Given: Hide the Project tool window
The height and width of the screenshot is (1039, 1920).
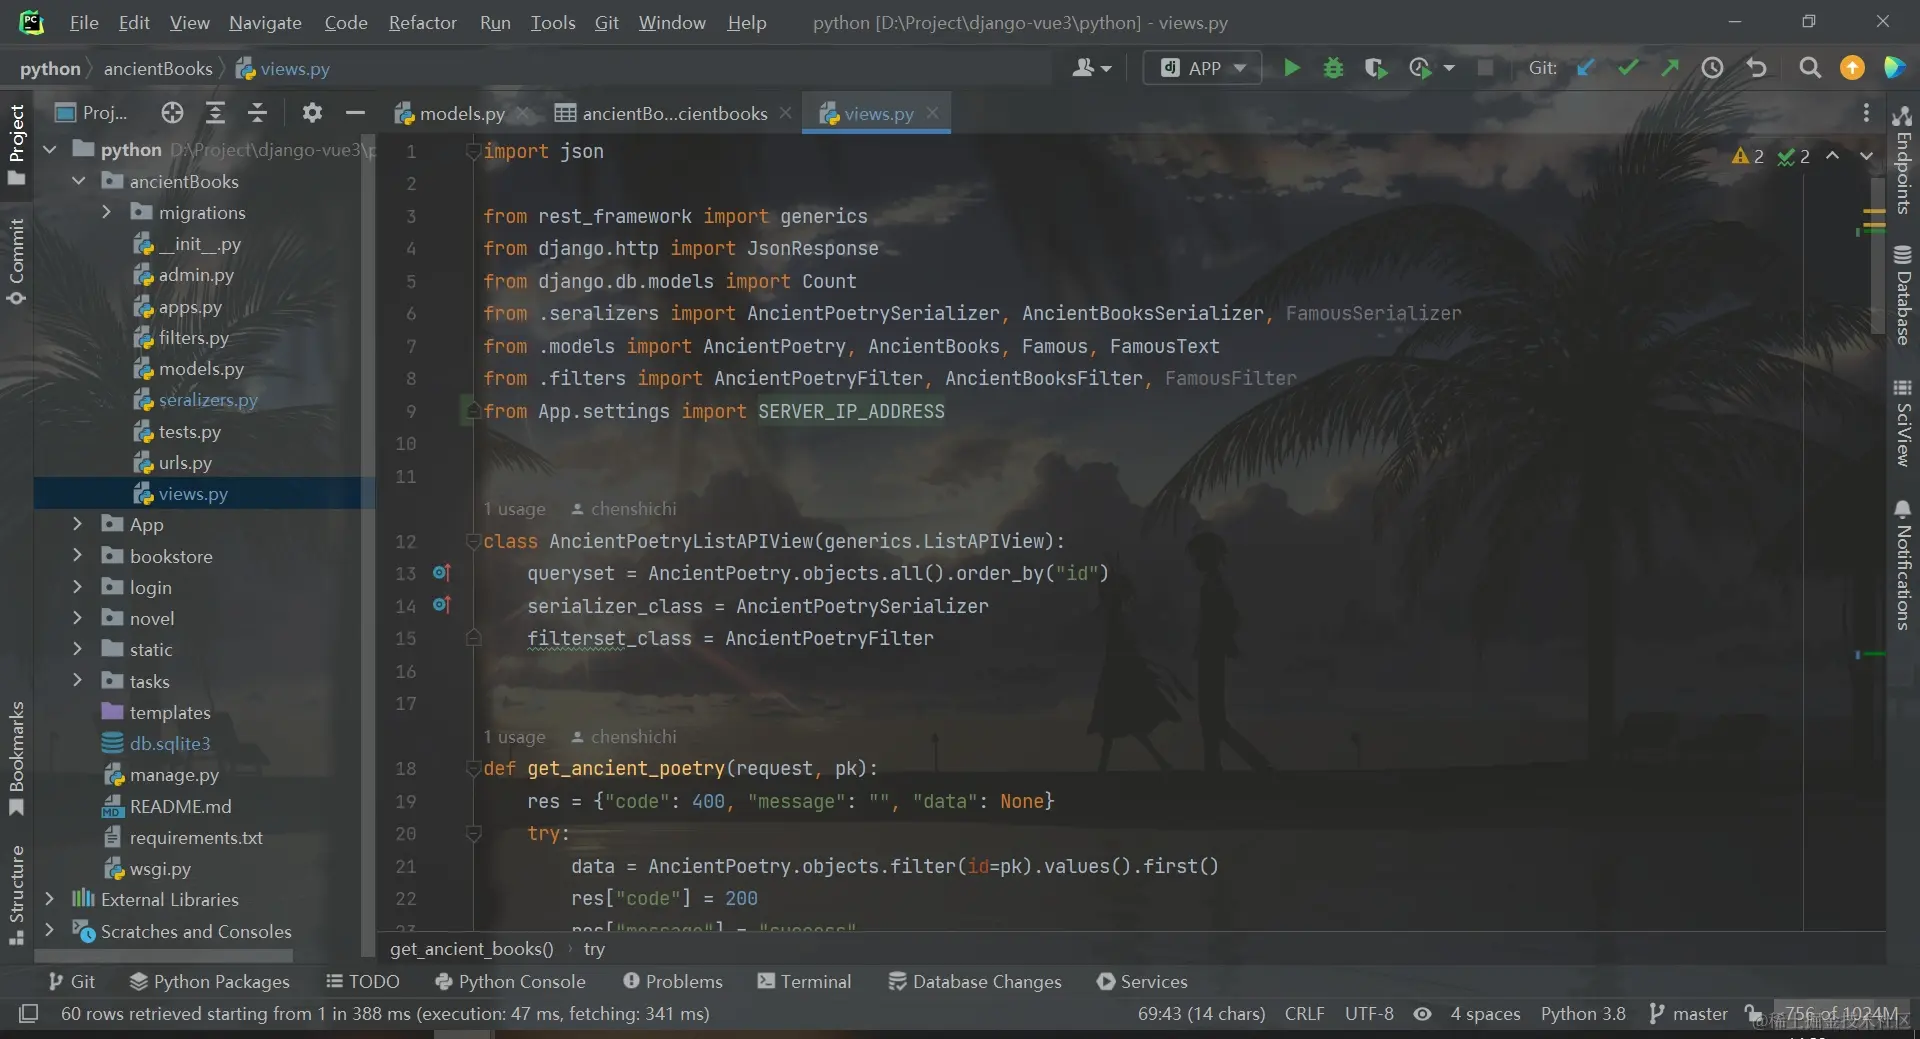Looking at the screenshot, I should tap(355, 113).
